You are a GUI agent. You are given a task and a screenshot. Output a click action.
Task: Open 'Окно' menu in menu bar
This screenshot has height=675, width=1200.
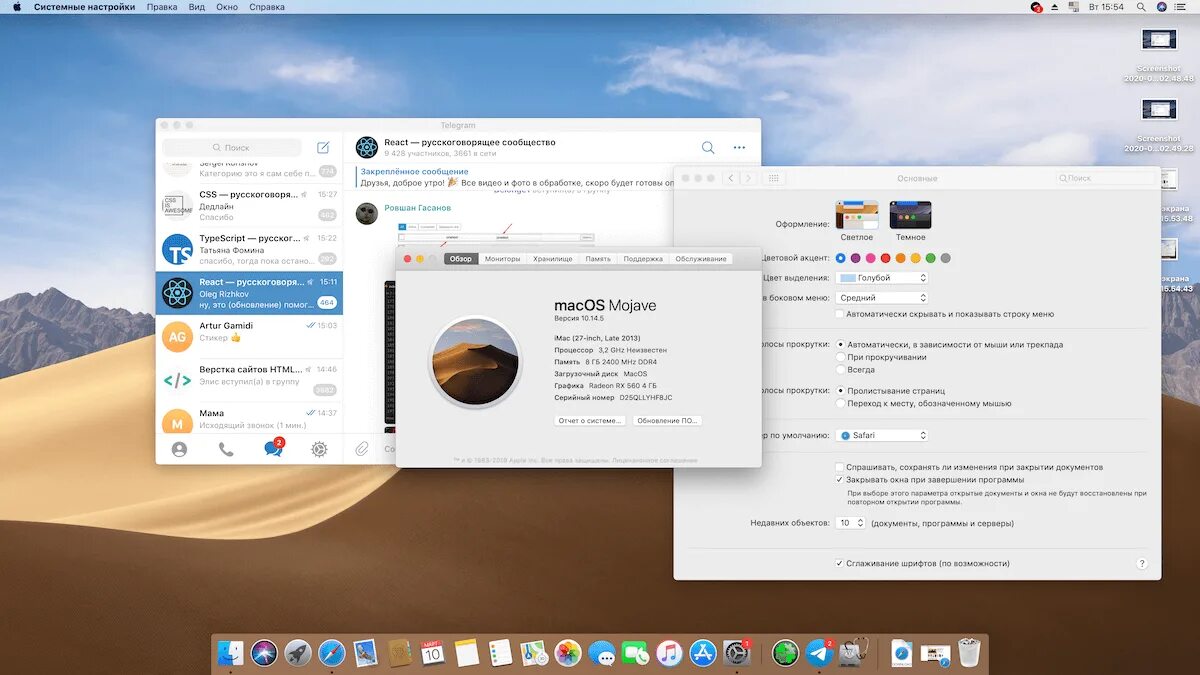tap(227, 7)
